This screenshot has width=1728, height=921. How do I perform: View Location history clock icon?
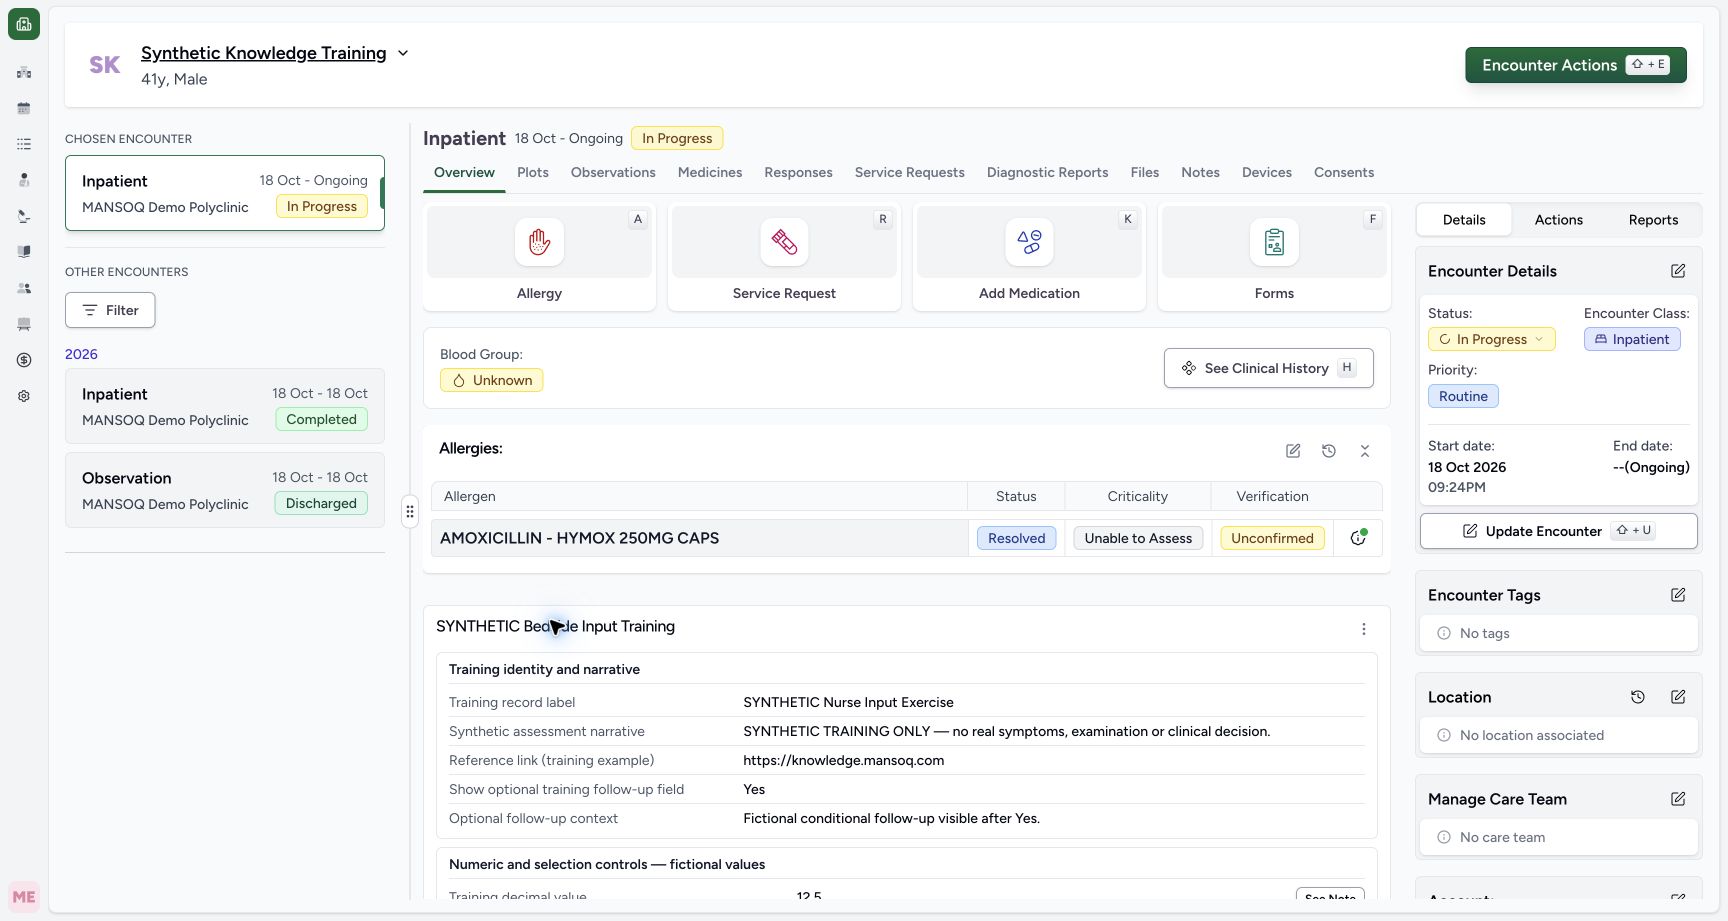tap(1638, 697)
